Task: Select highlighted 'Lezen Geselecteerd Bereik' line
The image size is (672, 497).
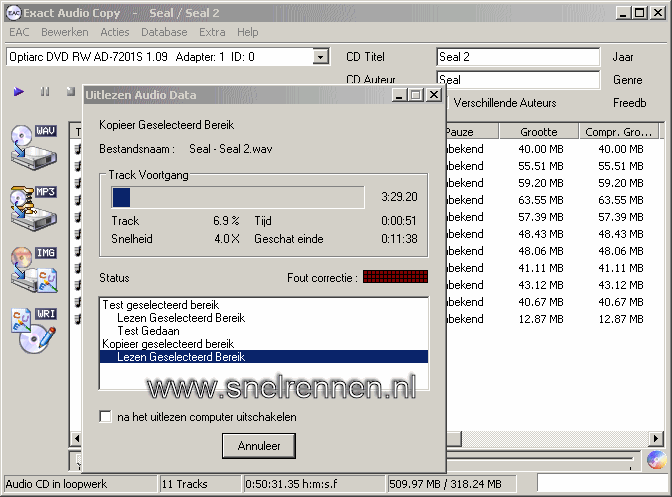Action: tap(264, 356)
